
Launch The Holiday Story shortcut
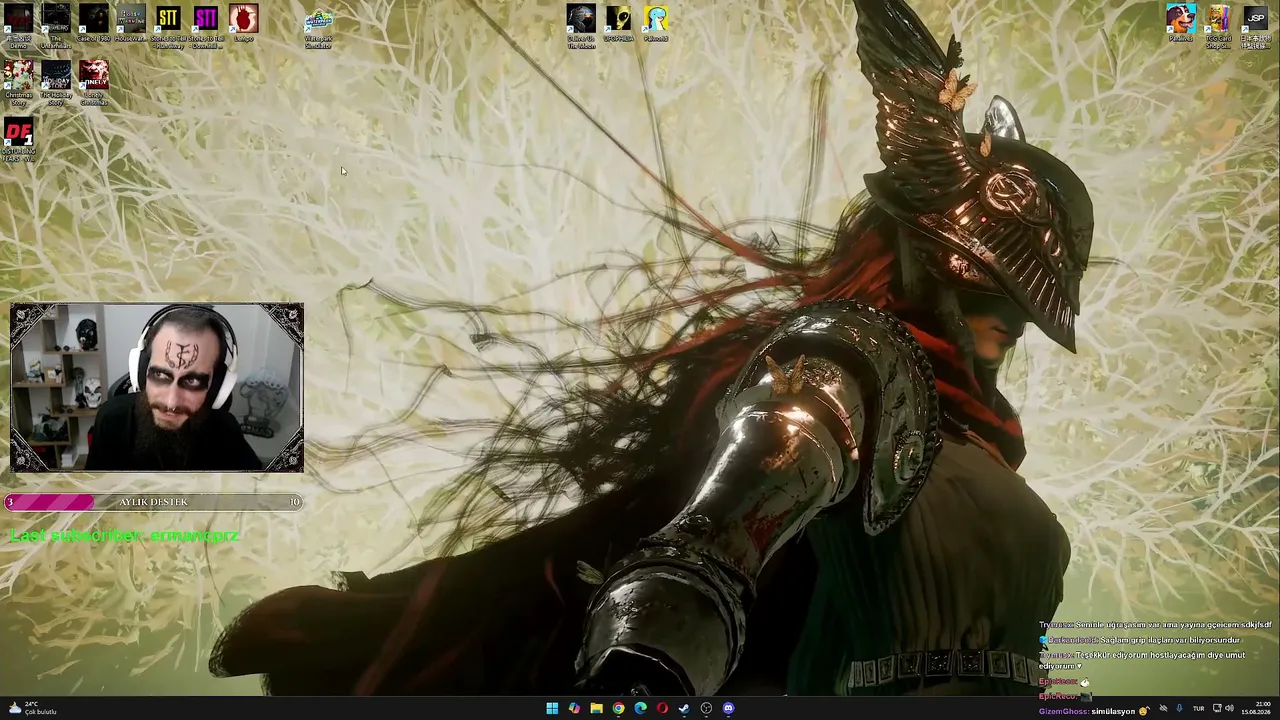point(56,83)
